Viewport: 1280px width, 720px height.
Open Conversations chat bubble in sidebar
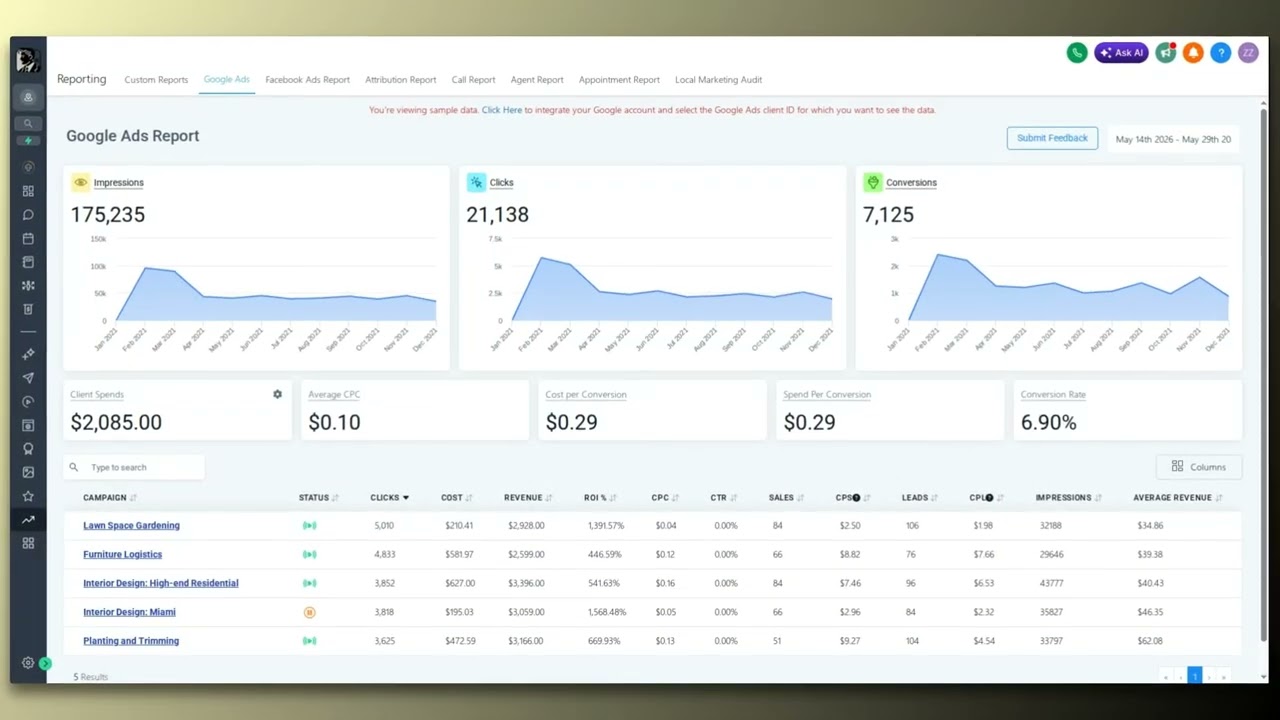(x=28, y=215)
